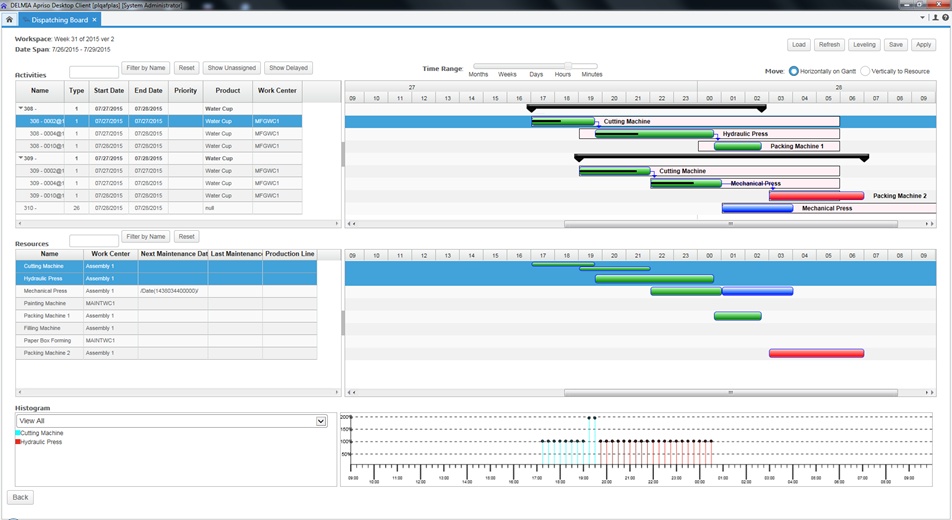This screenshot has height=520, width=952.
Task: Click the Load button
Action: click(x=798, y=44)
